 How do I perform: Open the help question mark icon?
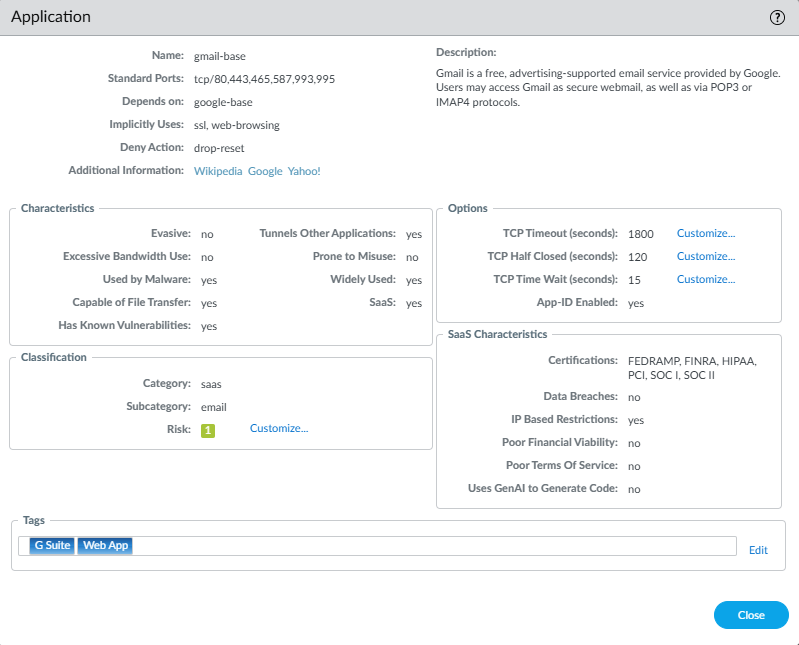[x=777, y=17]
